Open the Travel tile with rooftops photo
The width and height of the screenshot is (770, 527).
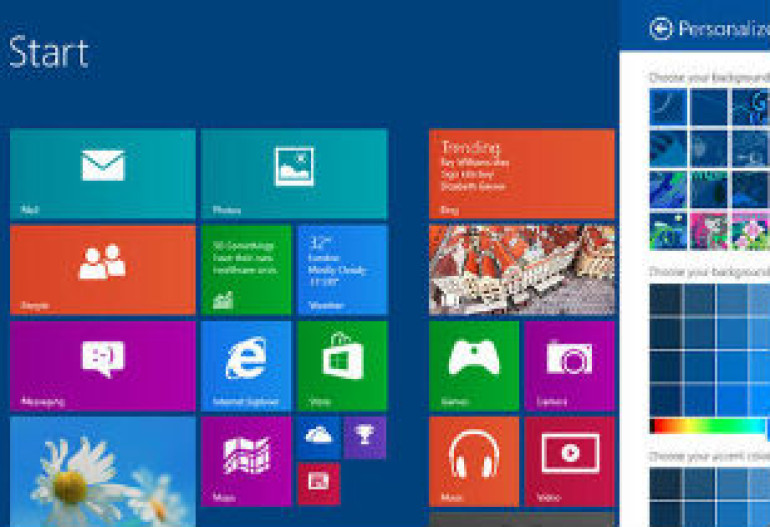522,270
